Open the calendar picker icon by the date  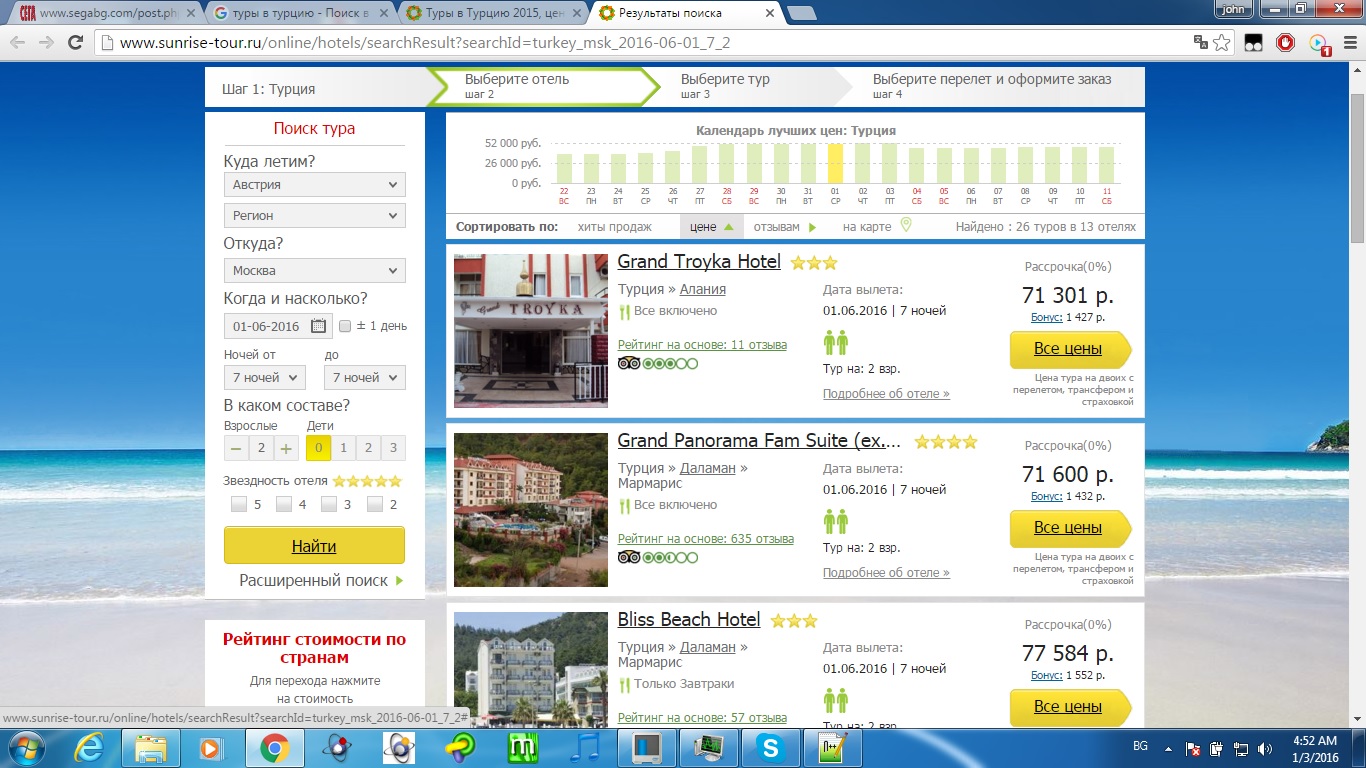tap(318, 326)
